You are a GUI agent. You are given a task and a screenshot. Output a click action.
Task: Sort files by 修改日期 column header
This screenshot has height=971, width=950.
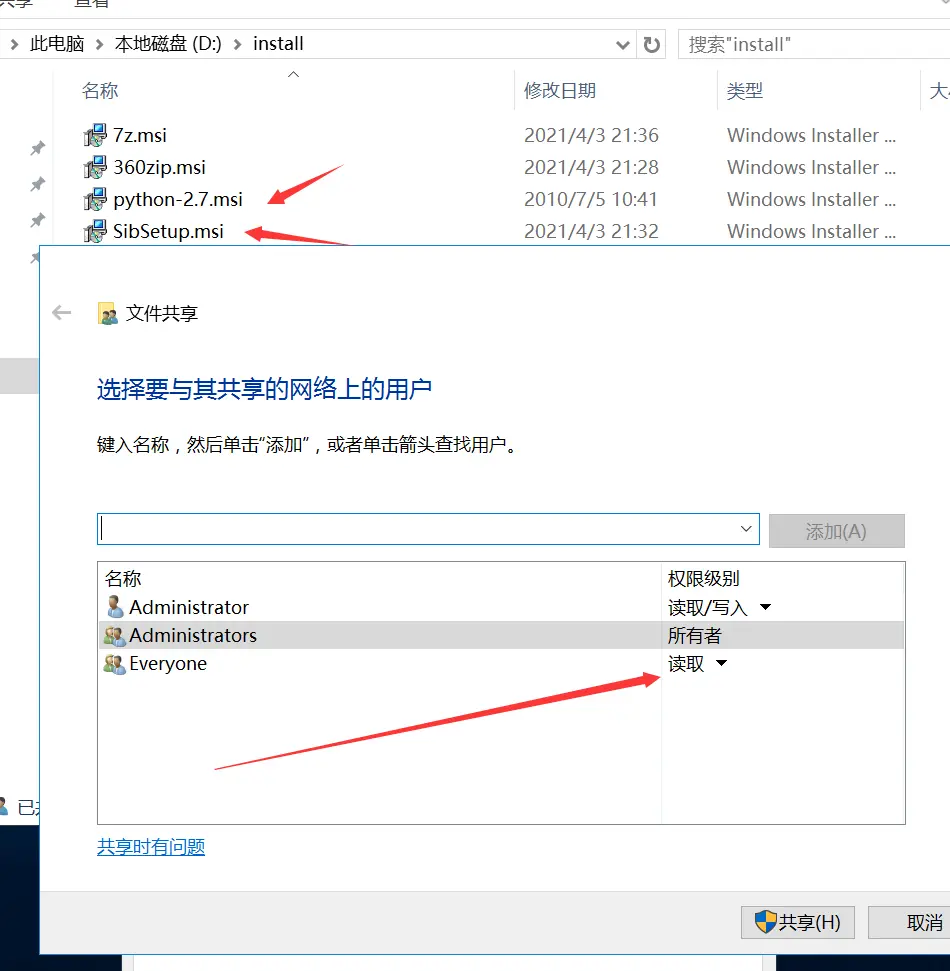tap(560, 91)
